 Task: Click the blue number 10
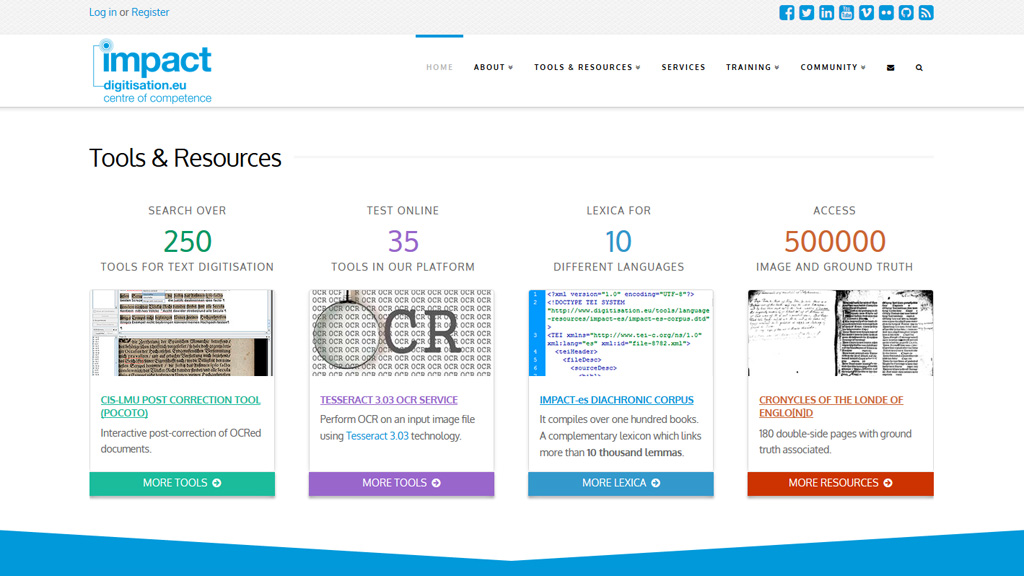[x=618, y=242]
